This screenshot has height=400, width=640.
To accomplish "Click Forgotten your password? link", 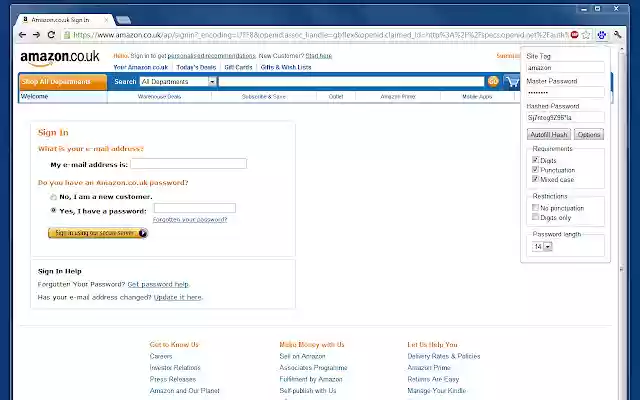I will pos(190,220).
